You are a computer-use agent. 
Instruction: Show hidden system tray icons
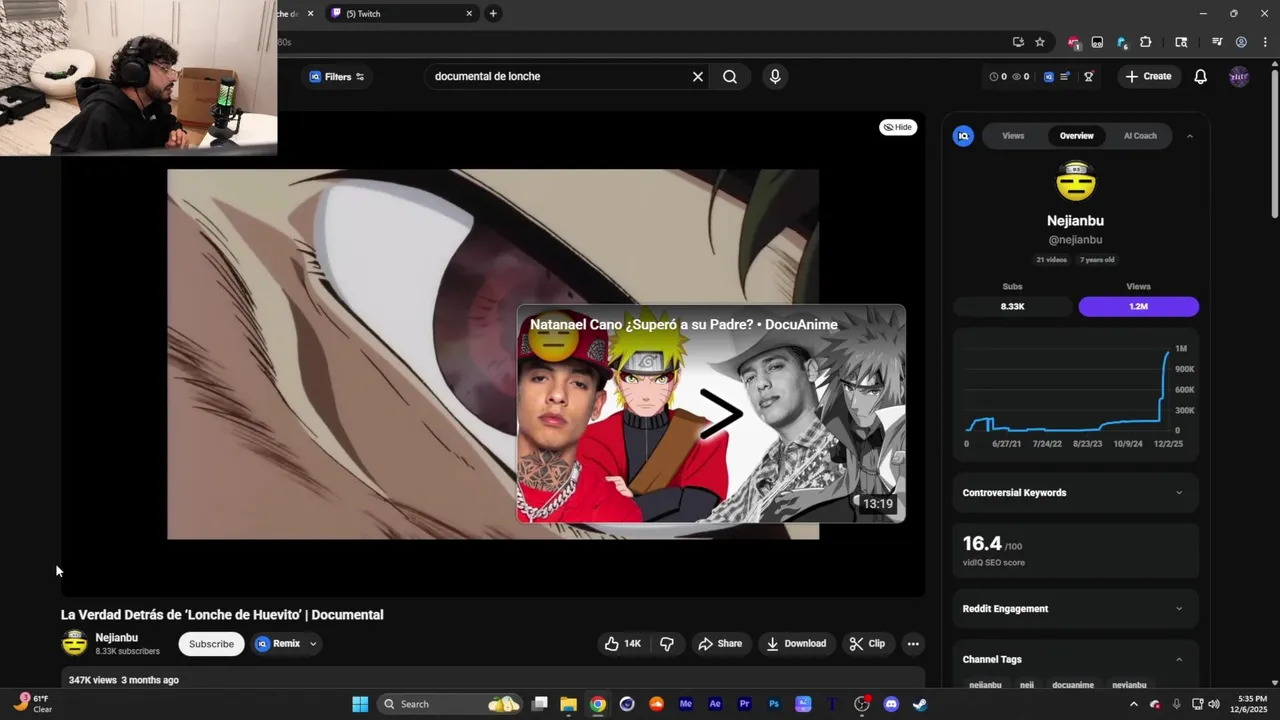1133,704
